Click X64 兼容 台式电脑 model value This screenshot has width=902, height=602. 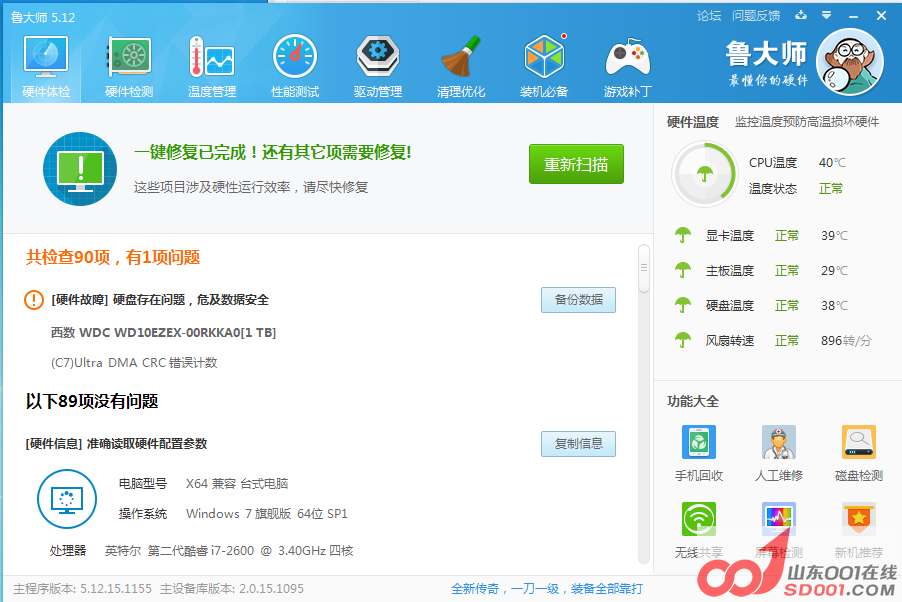point(237,483)
